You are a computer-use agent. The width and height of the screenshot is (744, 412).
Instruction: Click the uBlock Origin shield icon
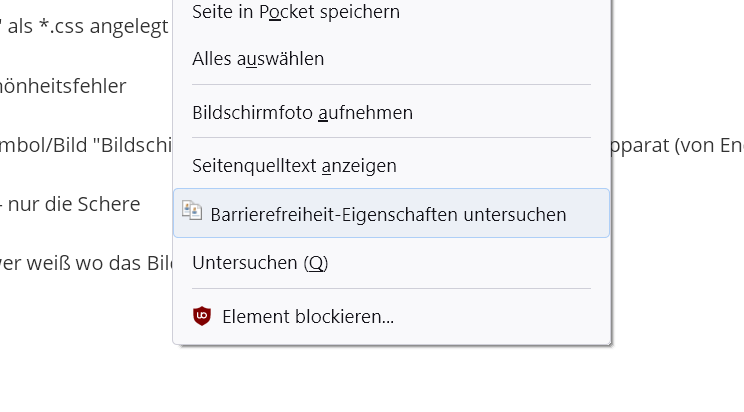(x=202, y=317)
